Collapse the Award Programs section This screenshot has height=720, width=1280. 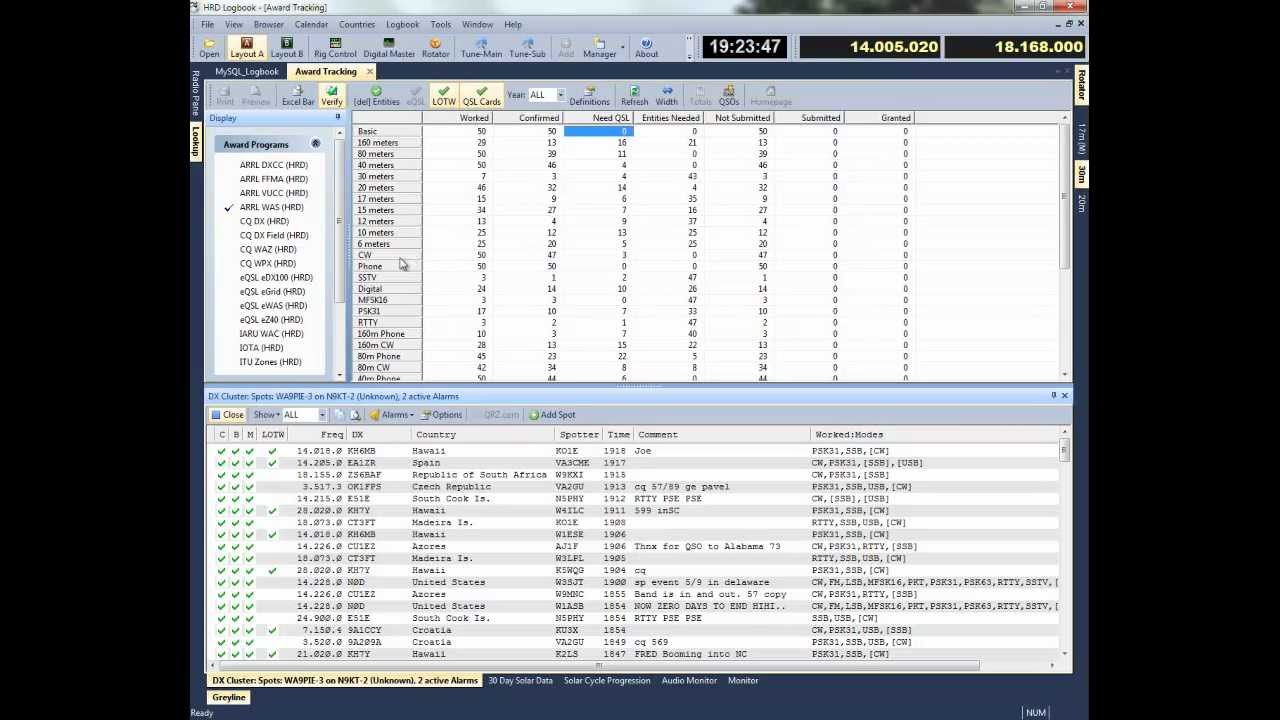[315, 144]
